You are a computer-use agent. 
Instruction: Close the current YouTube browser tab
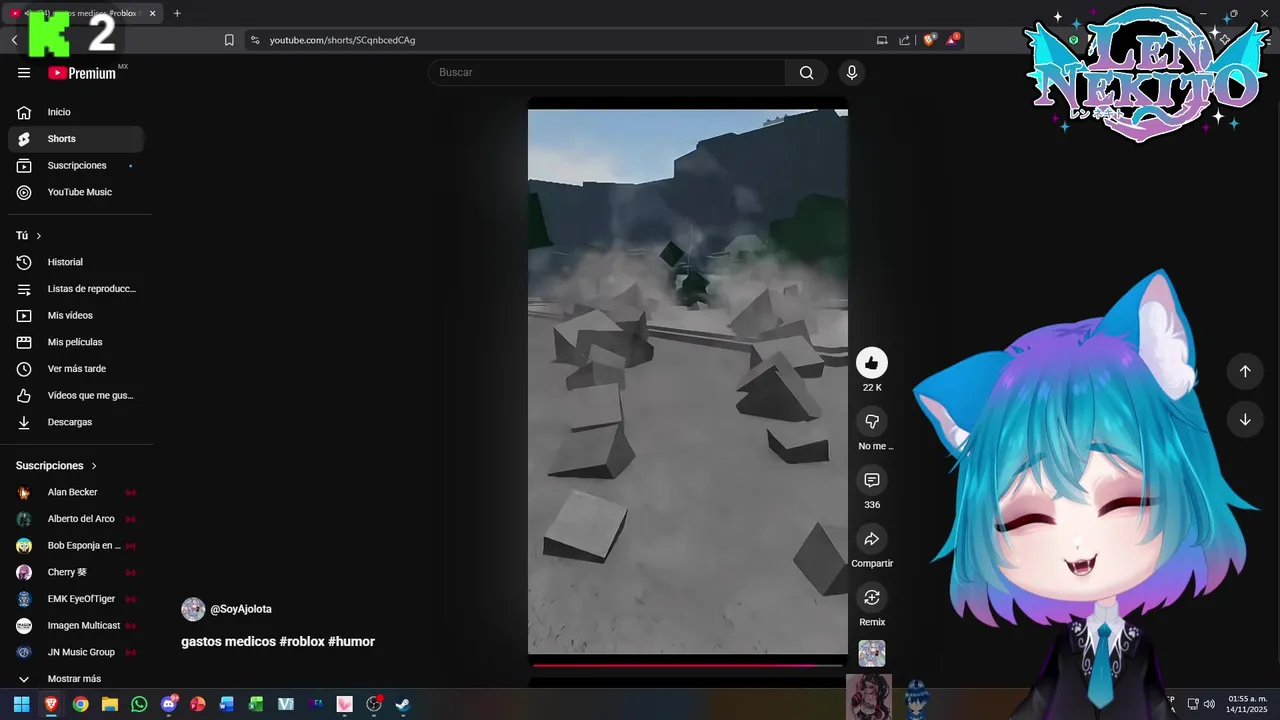point(152,13)
